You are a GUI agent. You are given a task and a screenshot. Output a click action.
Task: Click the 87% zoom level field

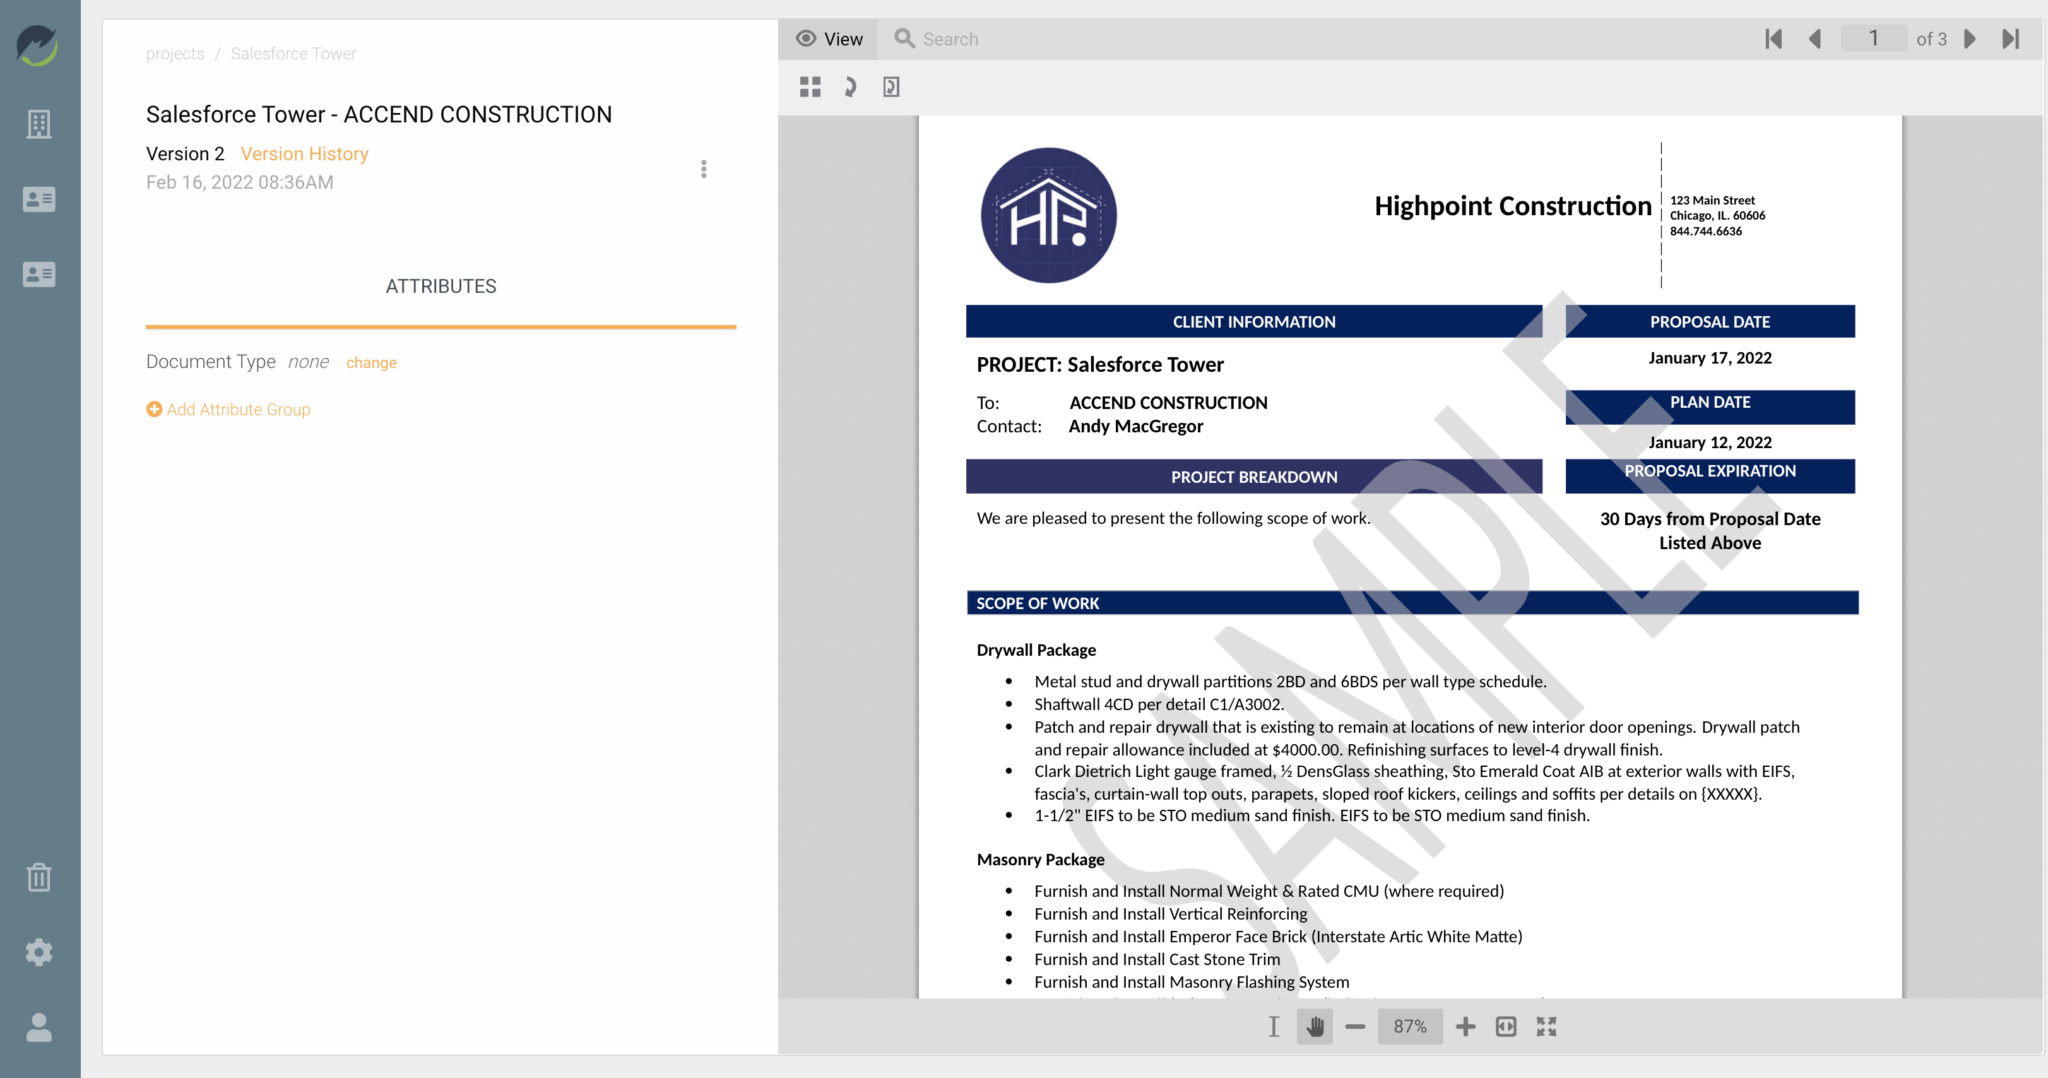tap(1410, 1027)
